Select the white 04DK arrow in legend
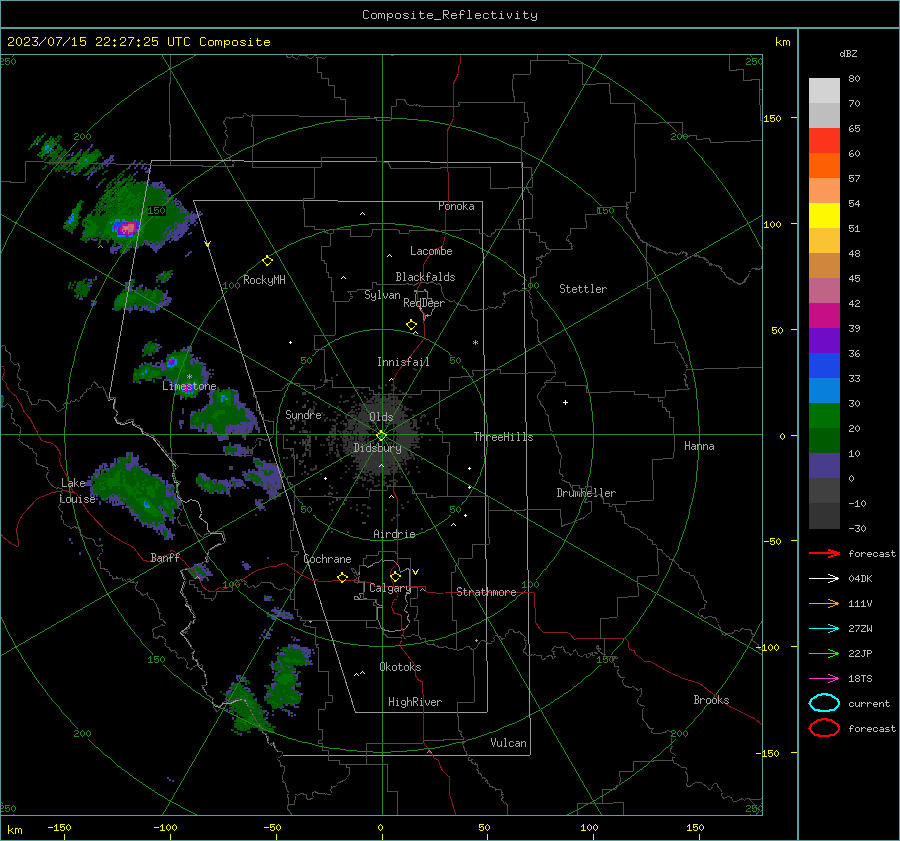The width and height of the screenshot is (900, 841). coord(824,578)
